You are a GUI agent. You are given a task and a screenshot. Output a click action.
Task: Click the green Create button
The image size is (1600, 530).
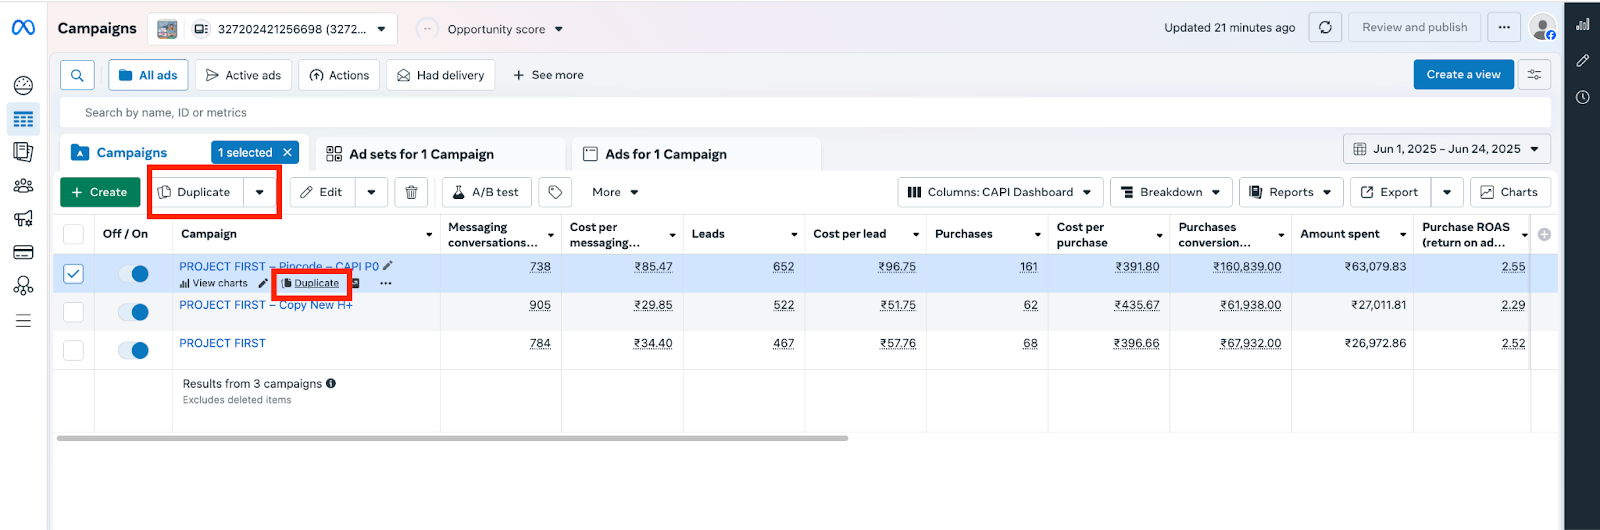pos(100,192)
